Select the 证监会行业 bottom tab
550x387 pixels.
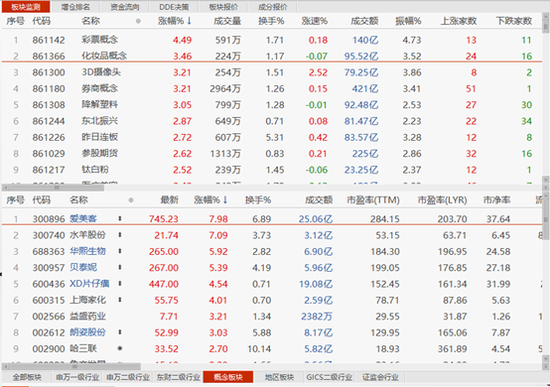(380, 377)
